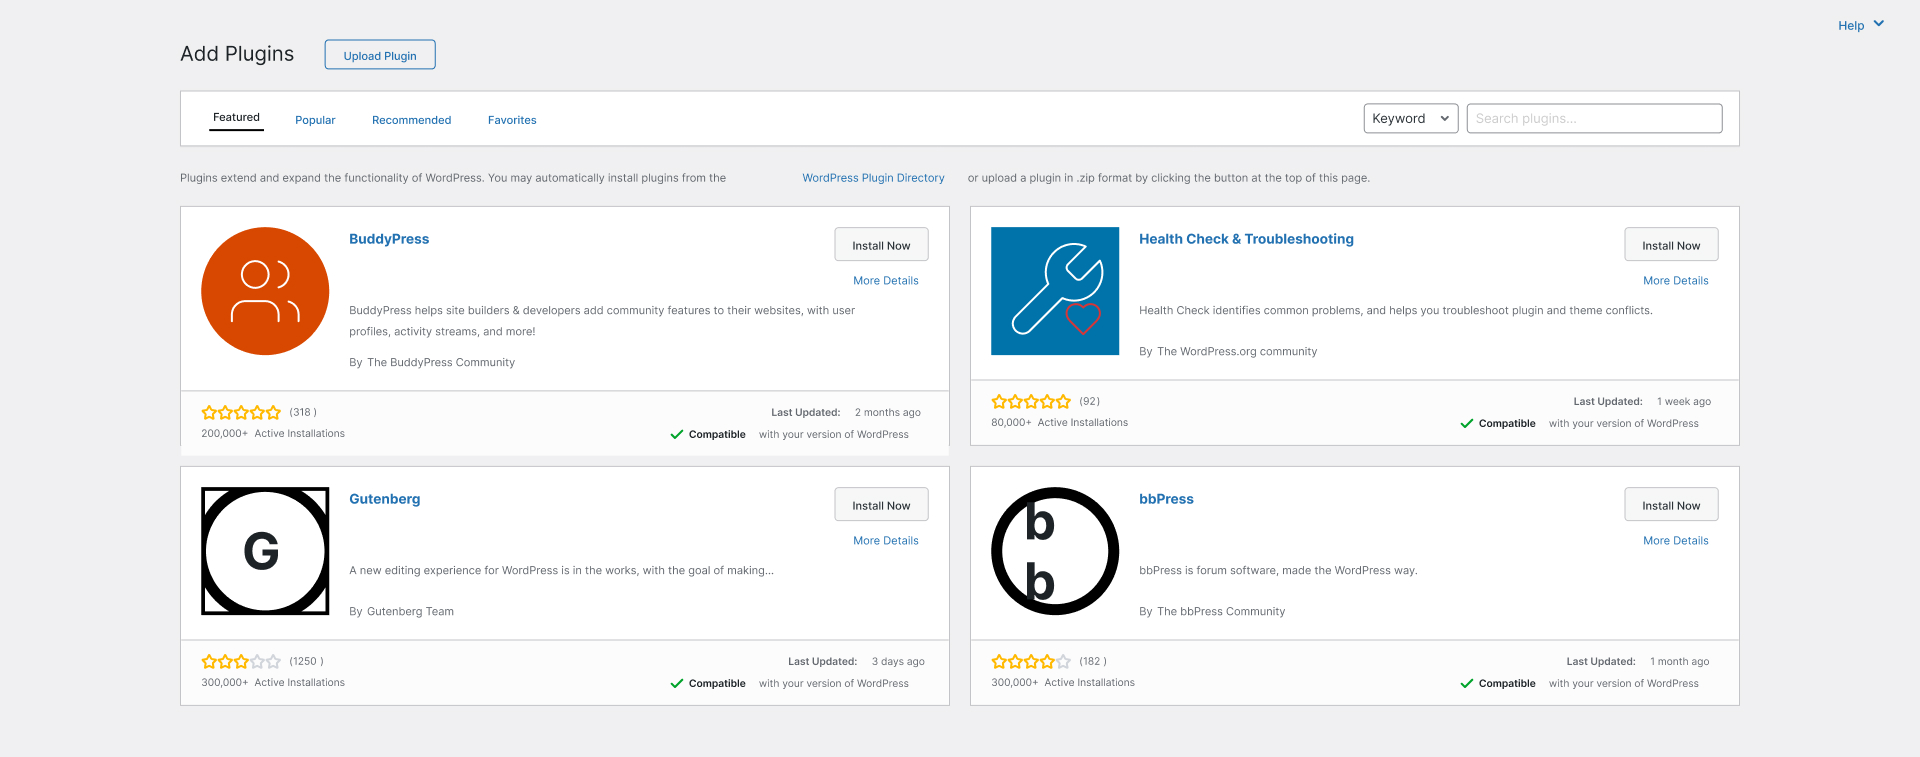Click the Search plugins input field
This screenshot has width=1920, height=757.
click(x=1594, y=118)
